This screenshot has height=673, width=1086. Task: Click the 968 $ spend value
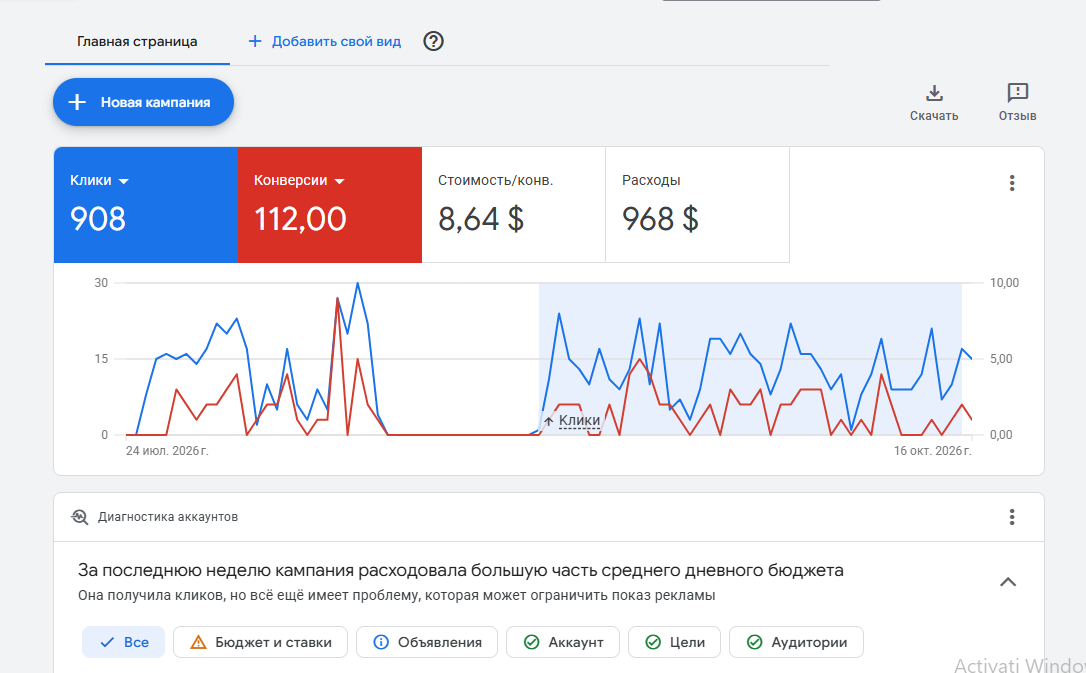(x=660, y=219)
